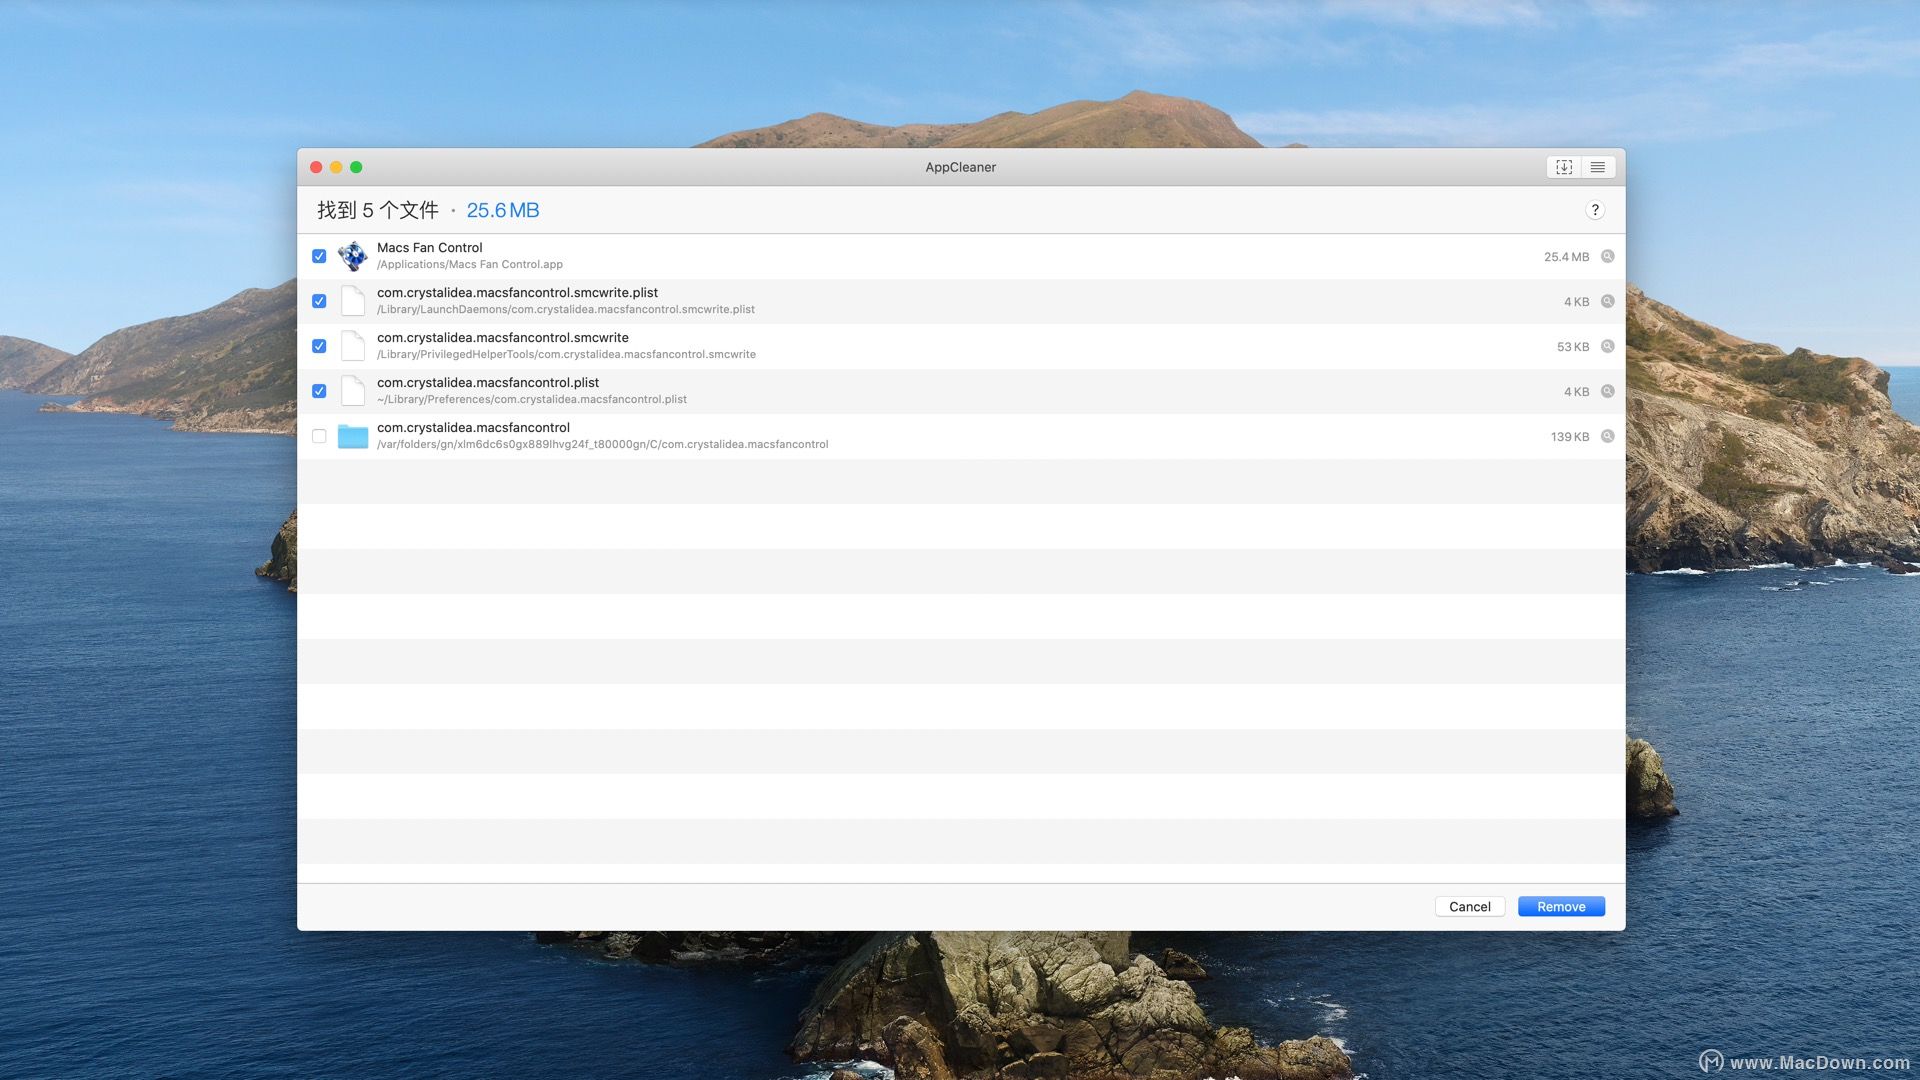
Task: Open the help question mark button
Action: pos(1595,210)
